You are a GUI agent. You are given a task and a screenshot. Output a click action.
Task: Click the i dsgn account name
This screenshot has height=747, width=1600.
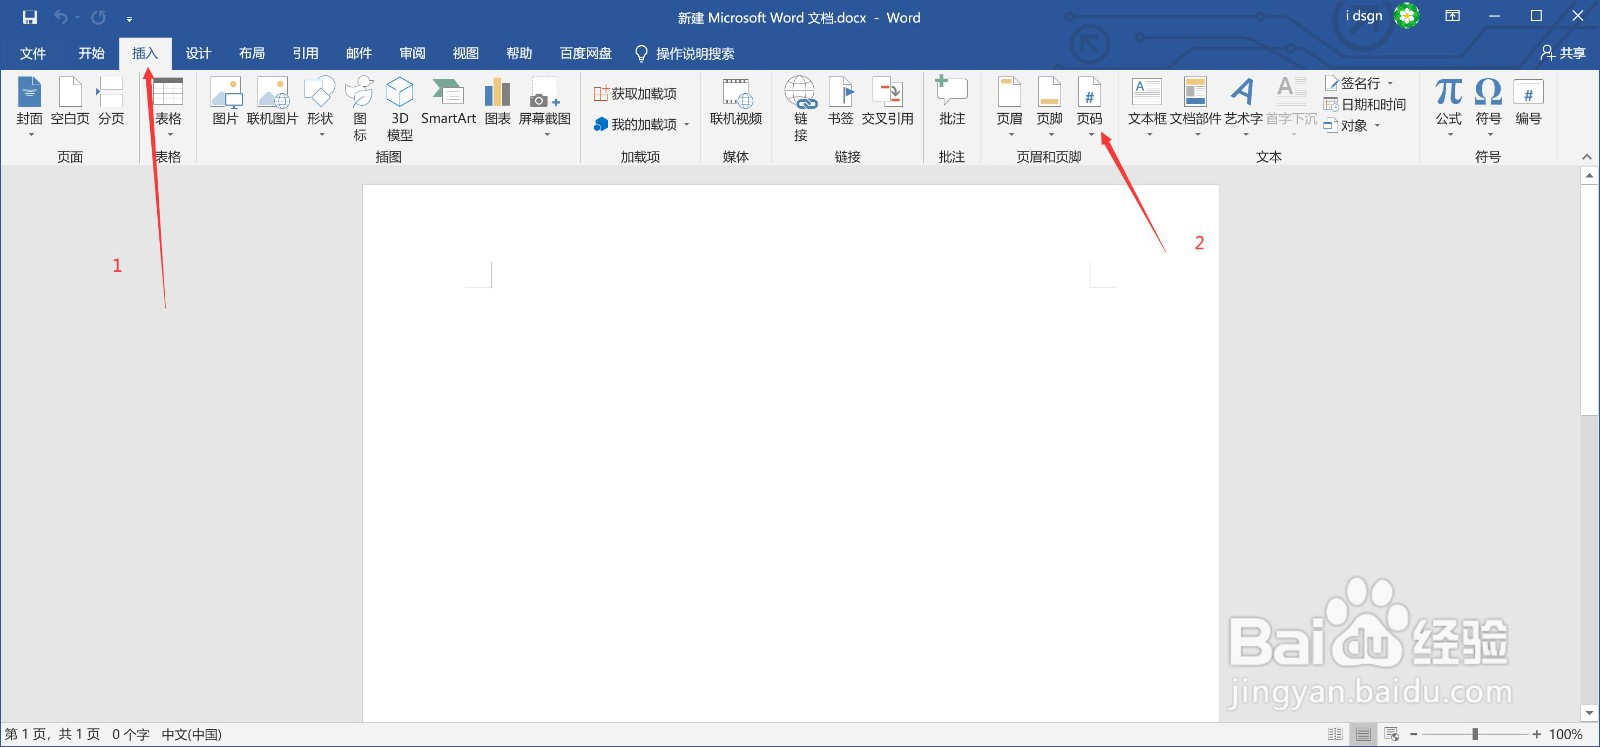click(x=1364, y=16)
